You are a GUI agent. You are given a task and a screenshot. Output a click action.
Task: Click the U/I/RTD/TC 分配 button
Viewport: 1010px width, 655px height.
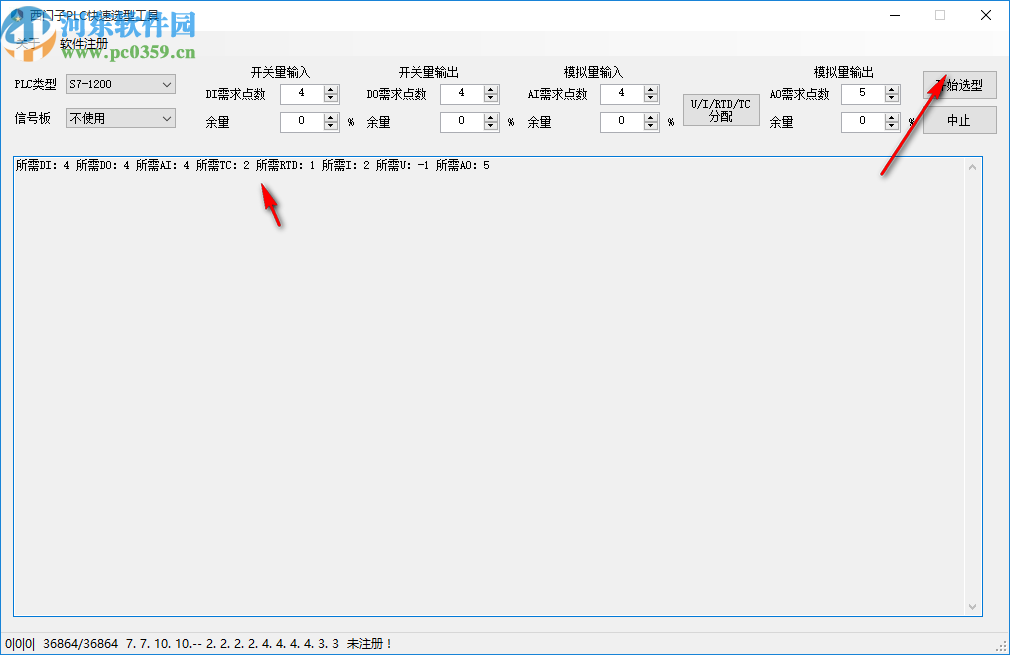pos(720,108)
